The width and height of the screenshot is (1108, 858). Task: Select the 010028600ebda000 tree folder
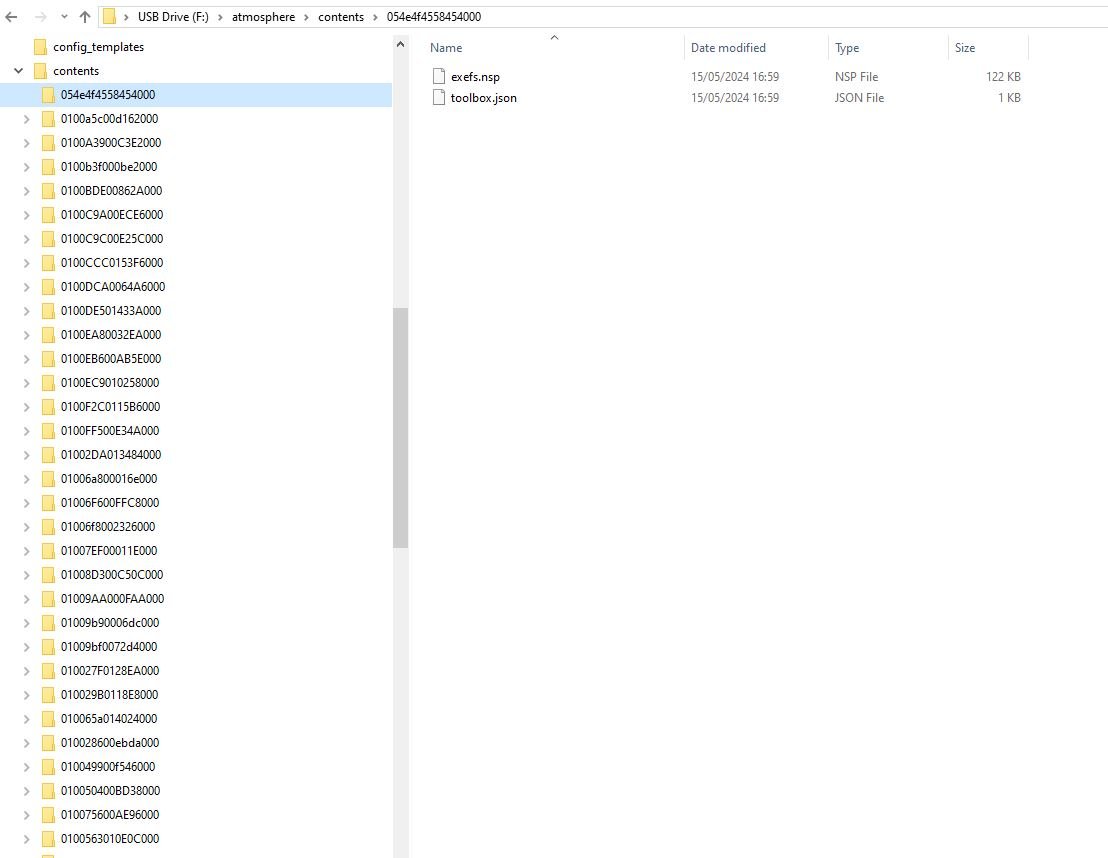coord(110,743)
